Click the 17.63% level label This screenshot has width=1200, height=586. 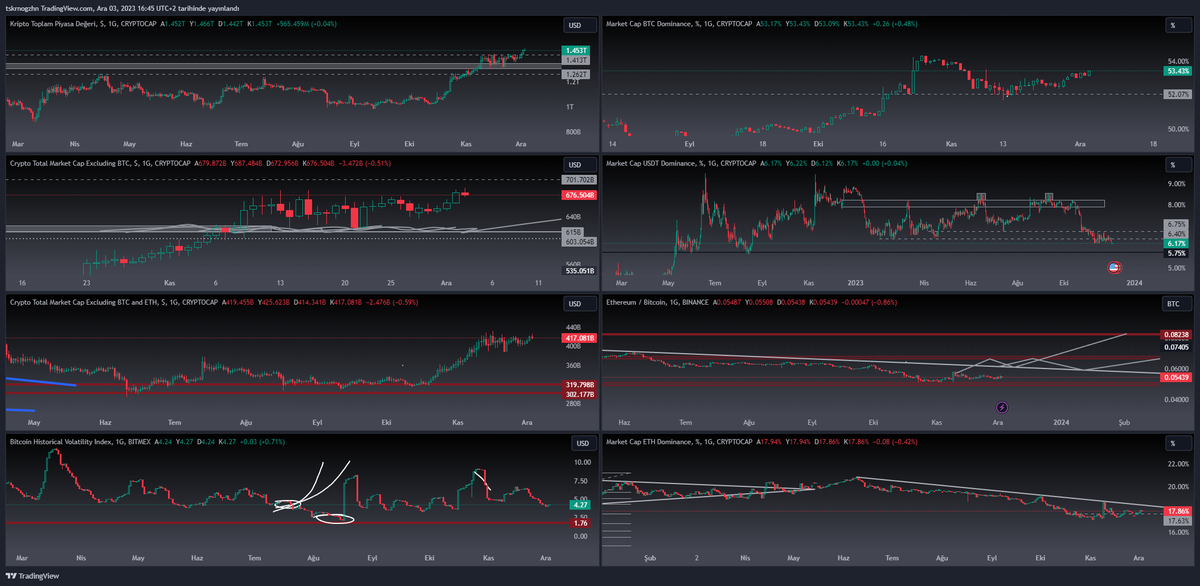pos(1177,520)
